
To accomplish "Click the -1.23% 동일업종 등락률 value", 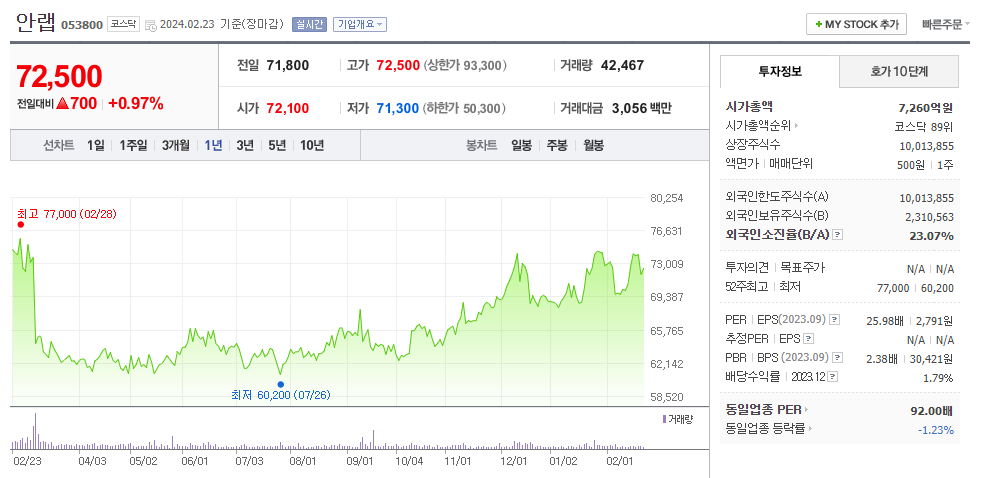I will pos(935,430).
